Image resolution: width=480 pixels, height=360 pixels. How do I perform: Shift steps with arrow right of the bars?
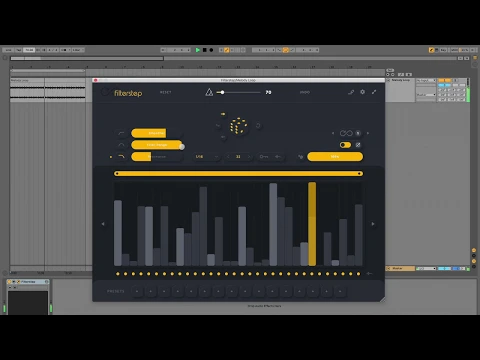click(373, 224)
